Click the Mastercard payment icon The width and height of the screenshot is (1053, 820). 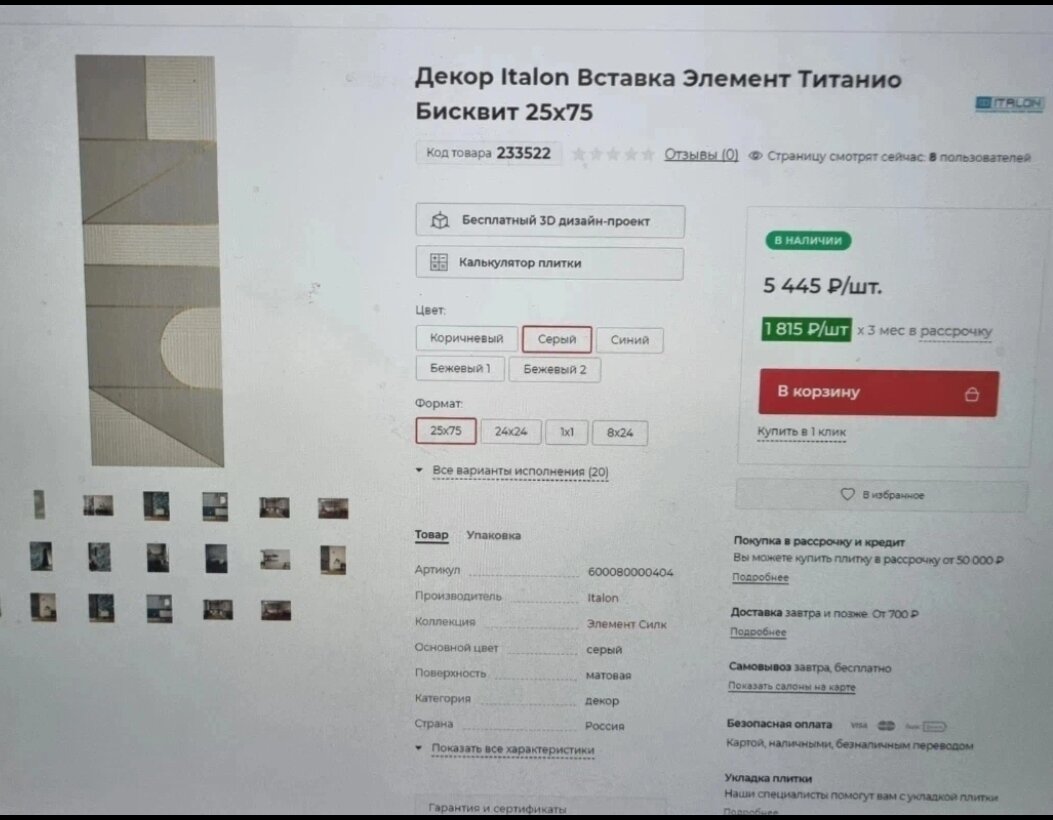pos(886,725)
